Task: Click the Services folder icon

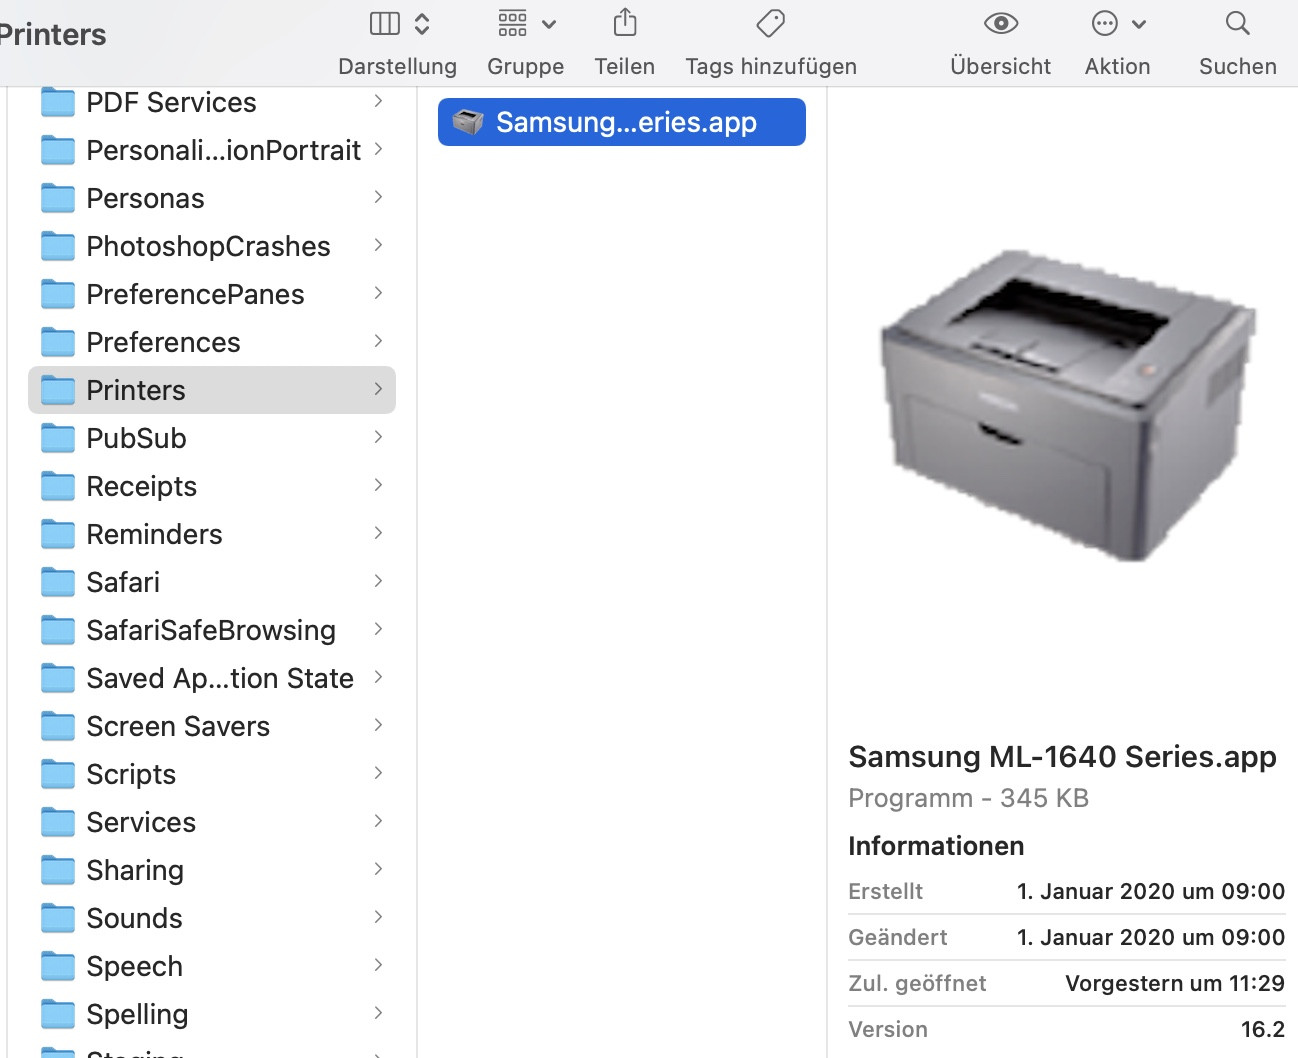Action: pos(58,822)
